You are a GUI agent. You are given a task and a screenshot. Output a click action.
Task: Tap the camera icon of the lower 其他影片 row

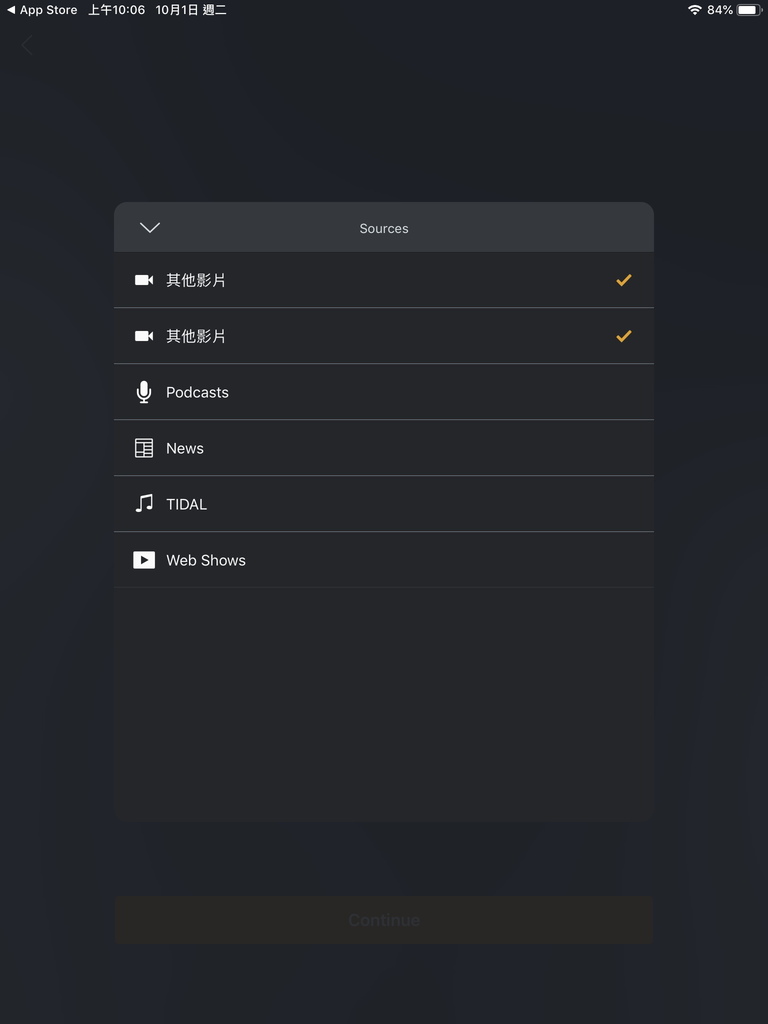144,336
